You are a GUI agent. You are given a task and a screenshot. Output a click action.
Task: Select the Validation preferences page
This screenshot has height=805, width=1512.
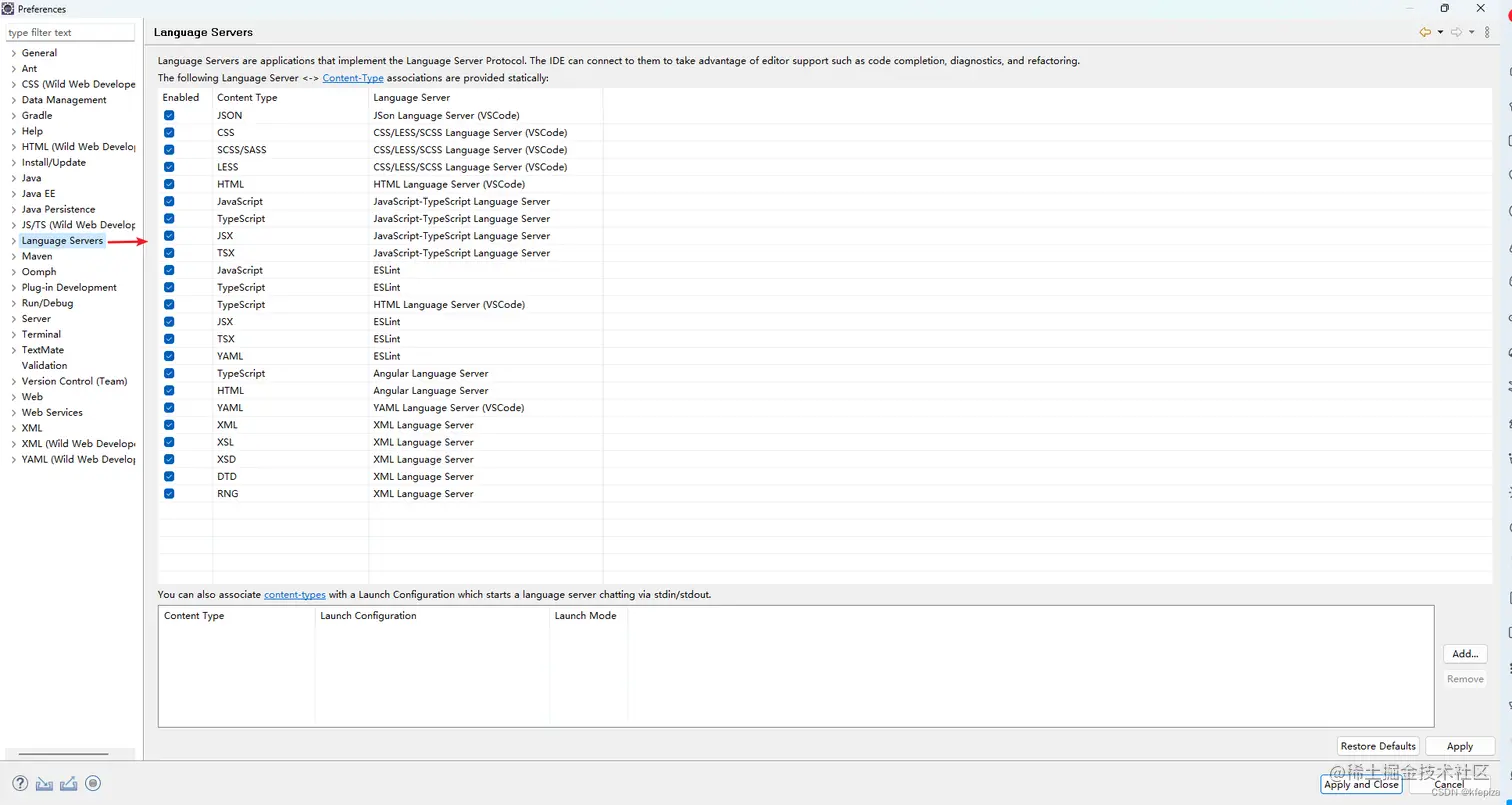(x=45, y=365)
